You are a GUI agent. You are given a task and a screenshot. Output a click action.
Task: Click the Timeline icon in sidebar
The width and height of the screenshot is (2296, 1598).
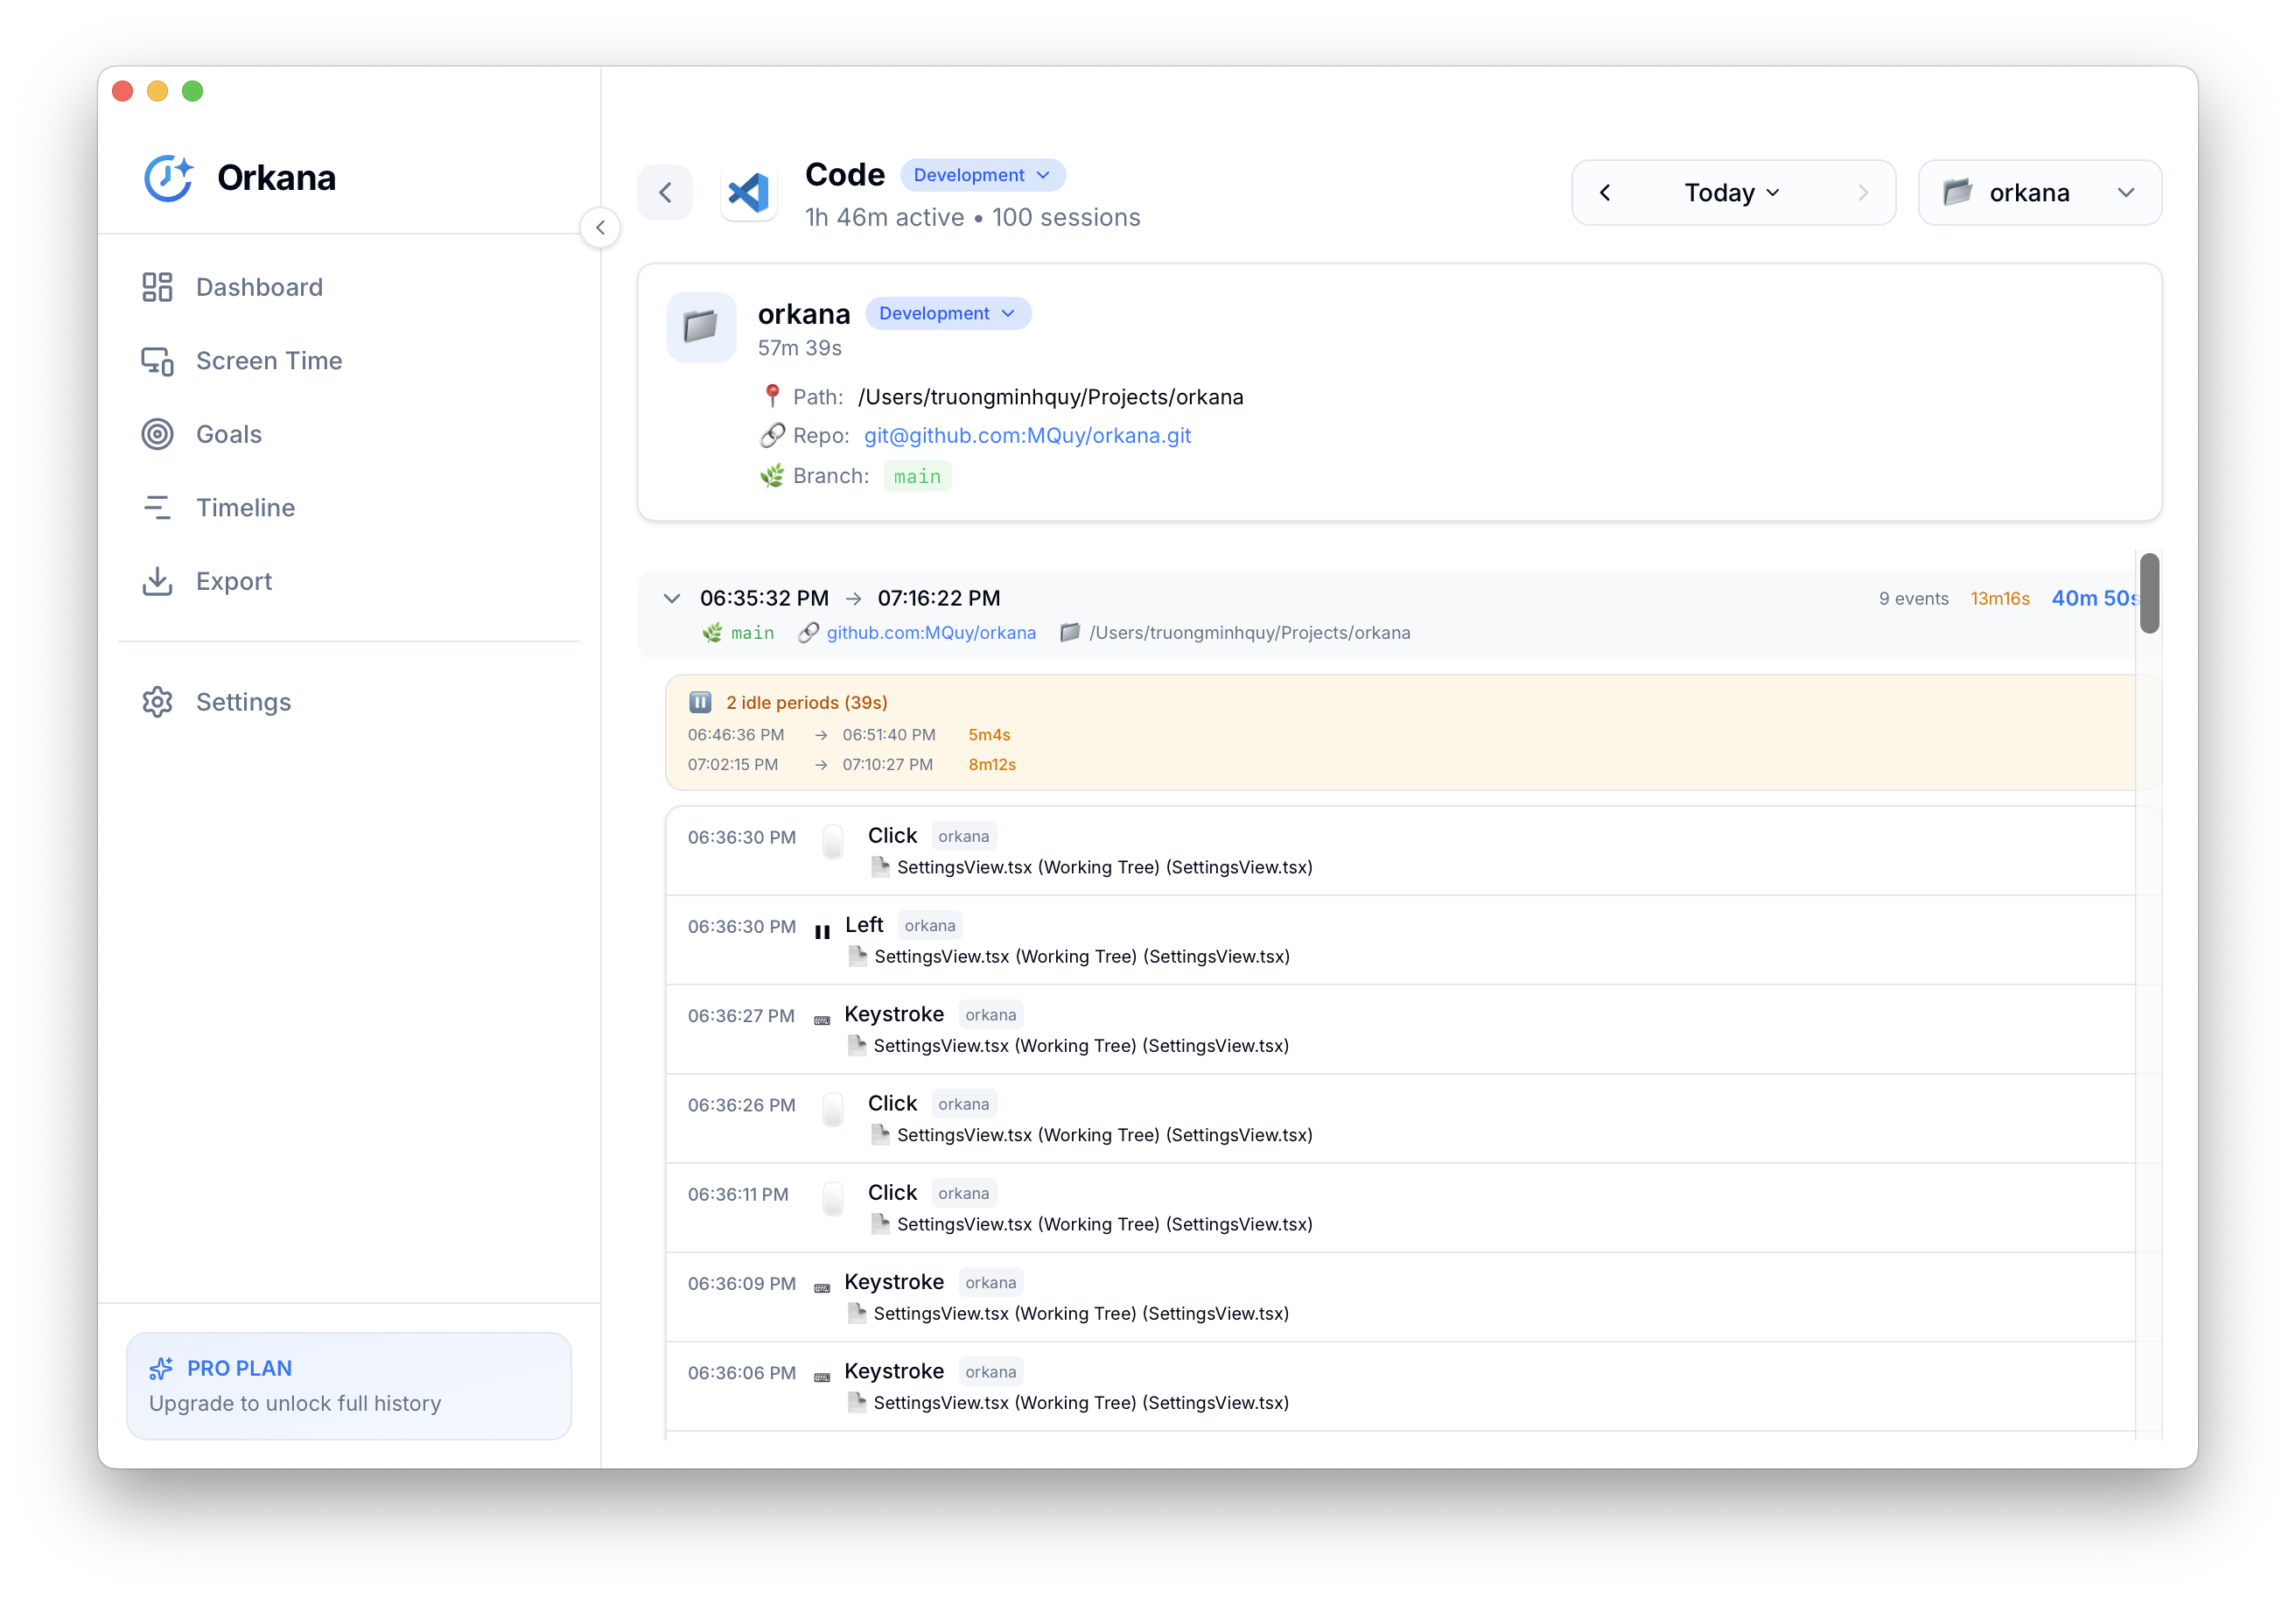click(x=157, y=508)
